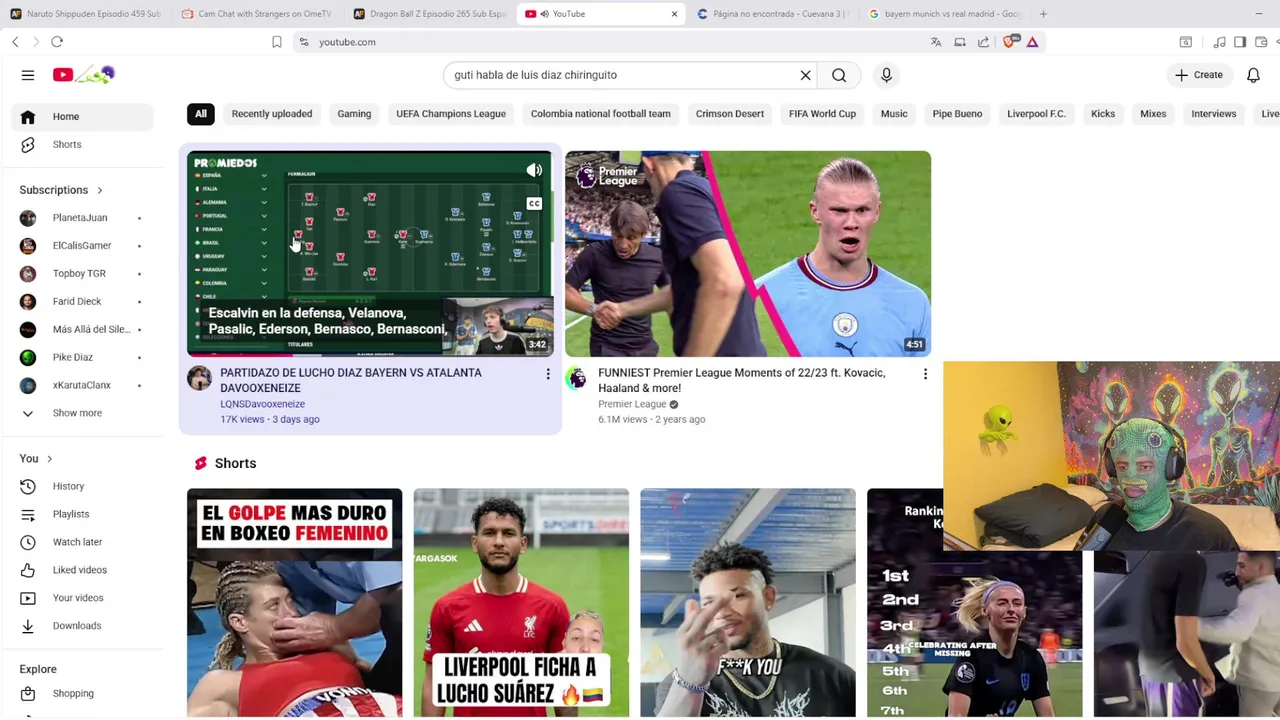The image size is (1280, 720).
Task: Open Shorts in the sidebar
Action: tap(84, 145)
